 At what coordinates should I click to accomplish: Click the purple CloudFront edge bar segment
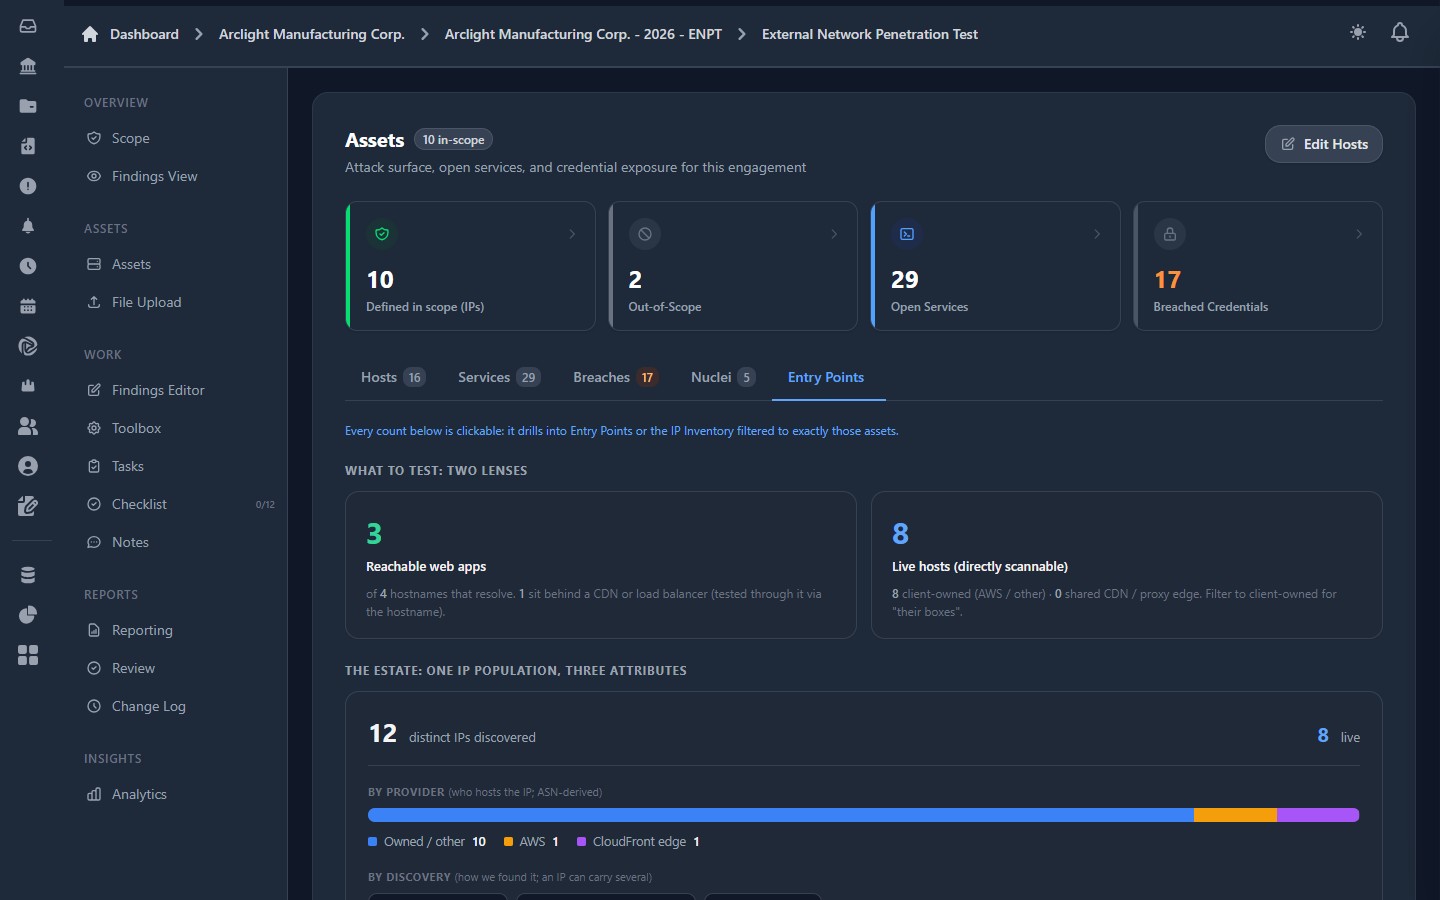(1318, 815)
